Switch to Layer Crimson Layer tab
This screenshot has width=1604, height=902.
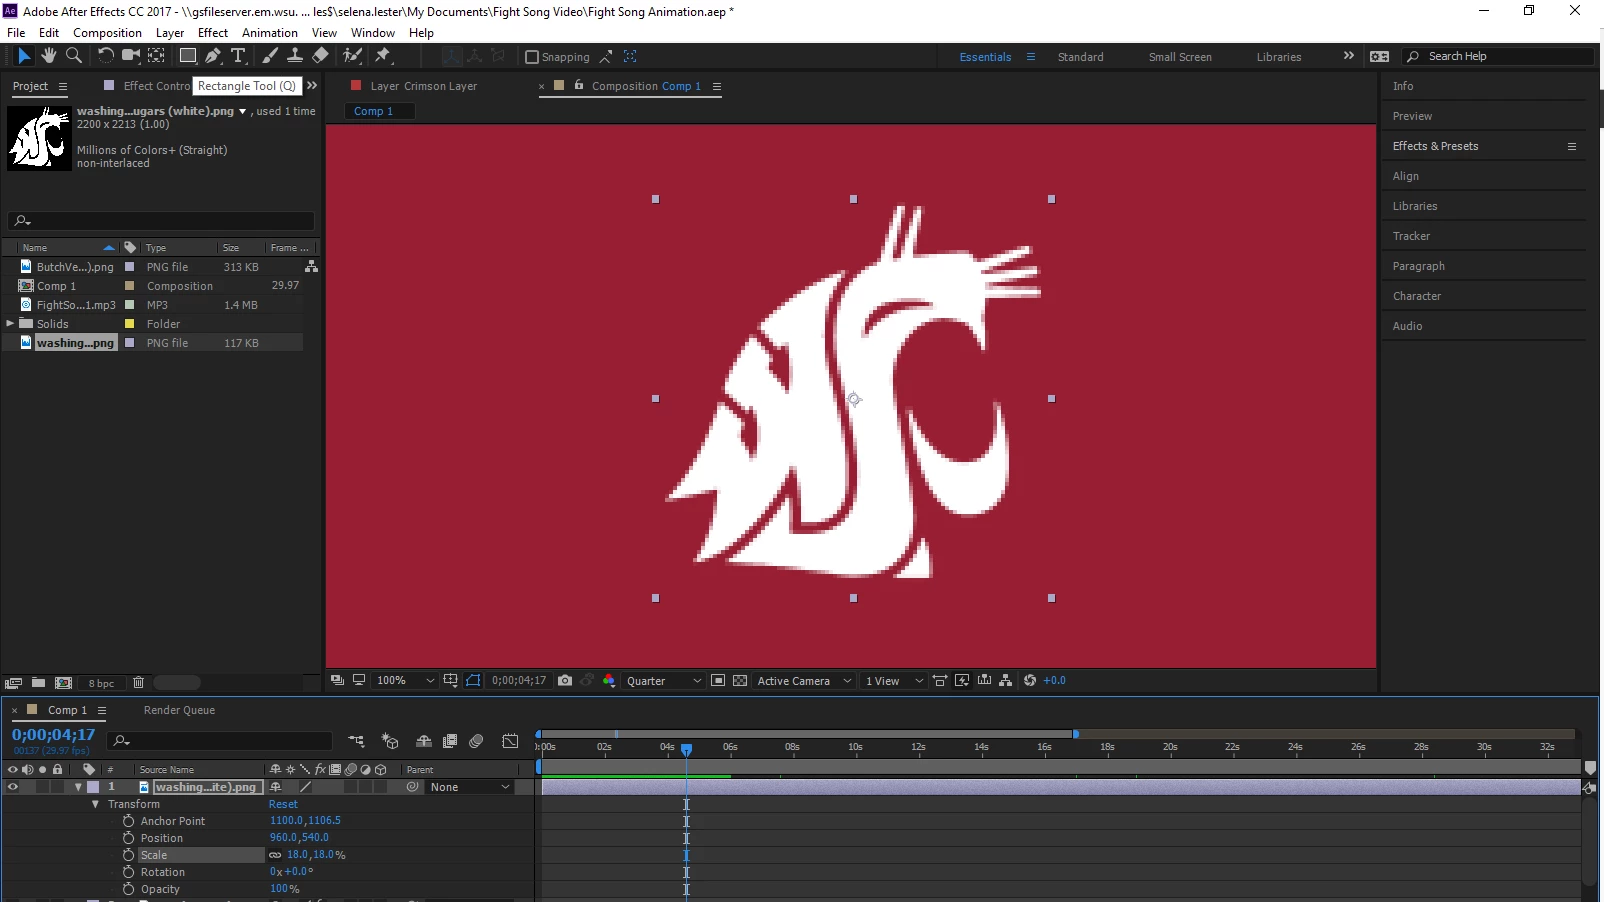click(424, 86)
